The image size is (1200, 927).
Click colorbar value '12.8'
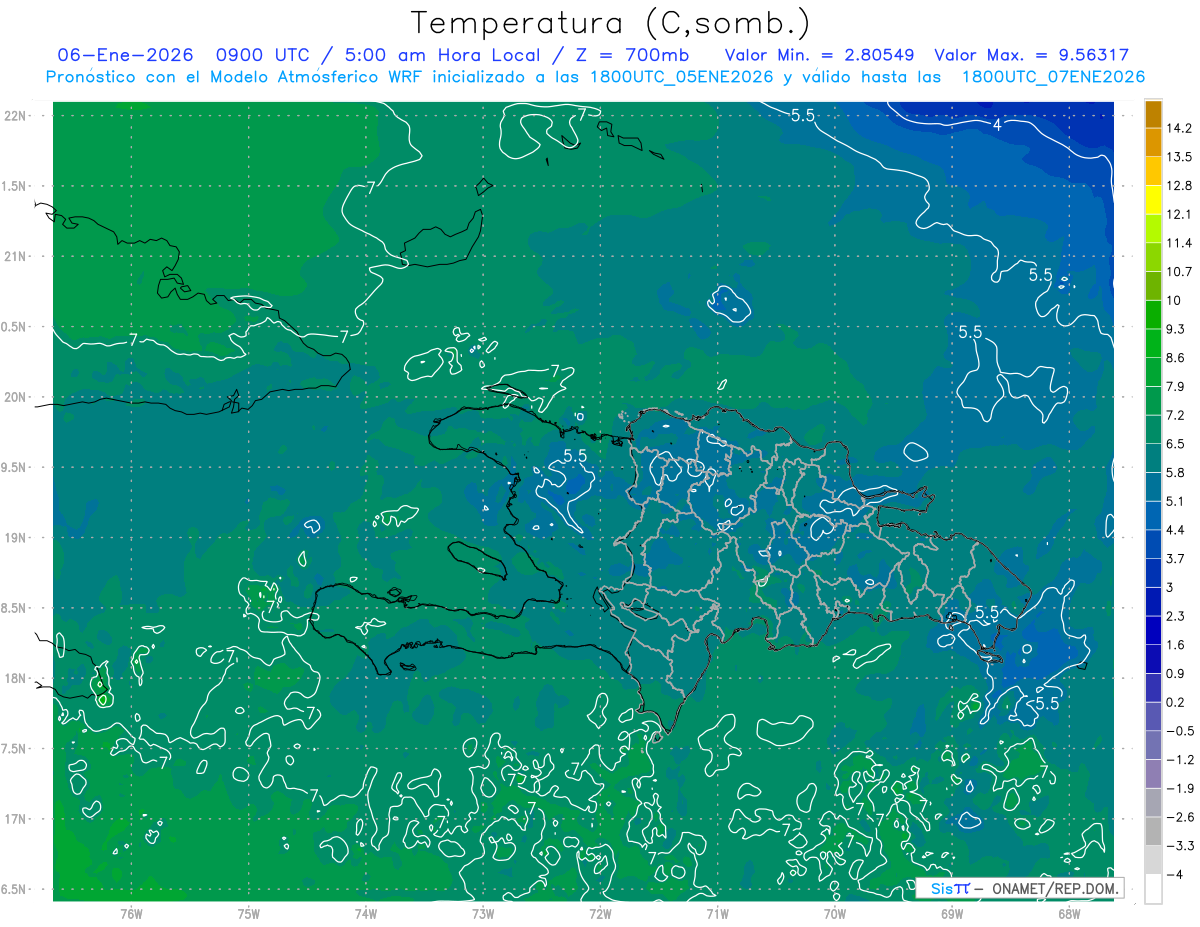1180,186
